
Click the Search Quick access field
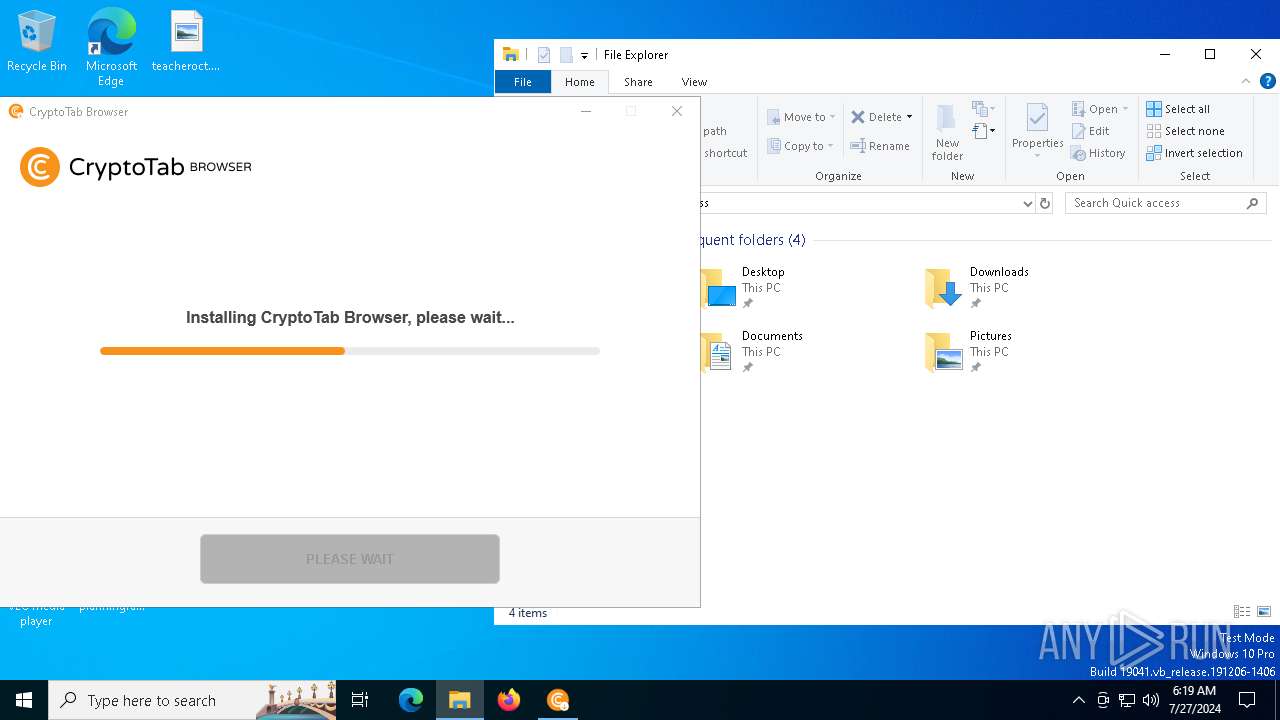[1166, 203]
